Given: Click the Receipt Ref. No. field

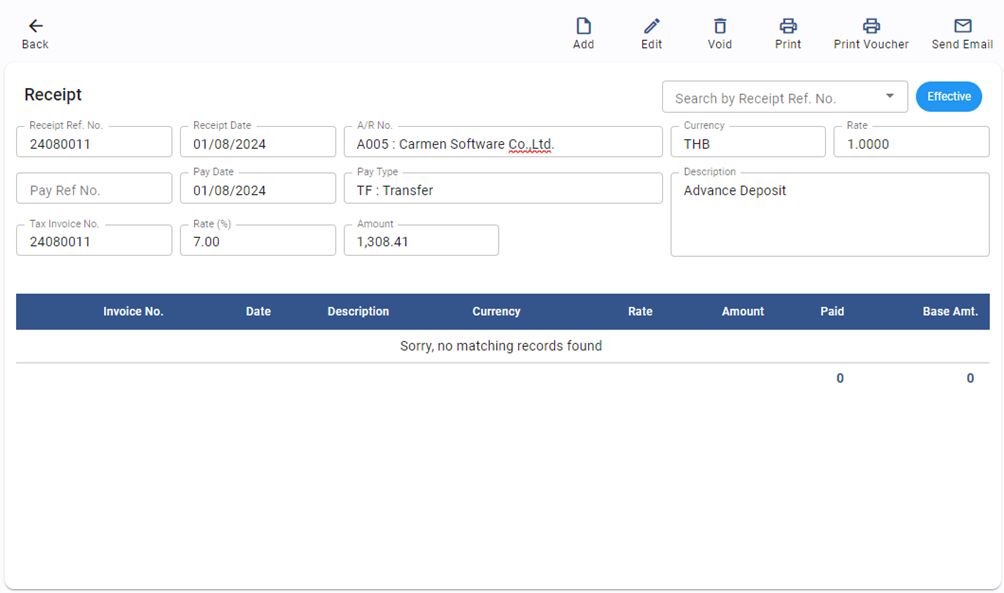Looking at the screenshot, I should point(94,143).
